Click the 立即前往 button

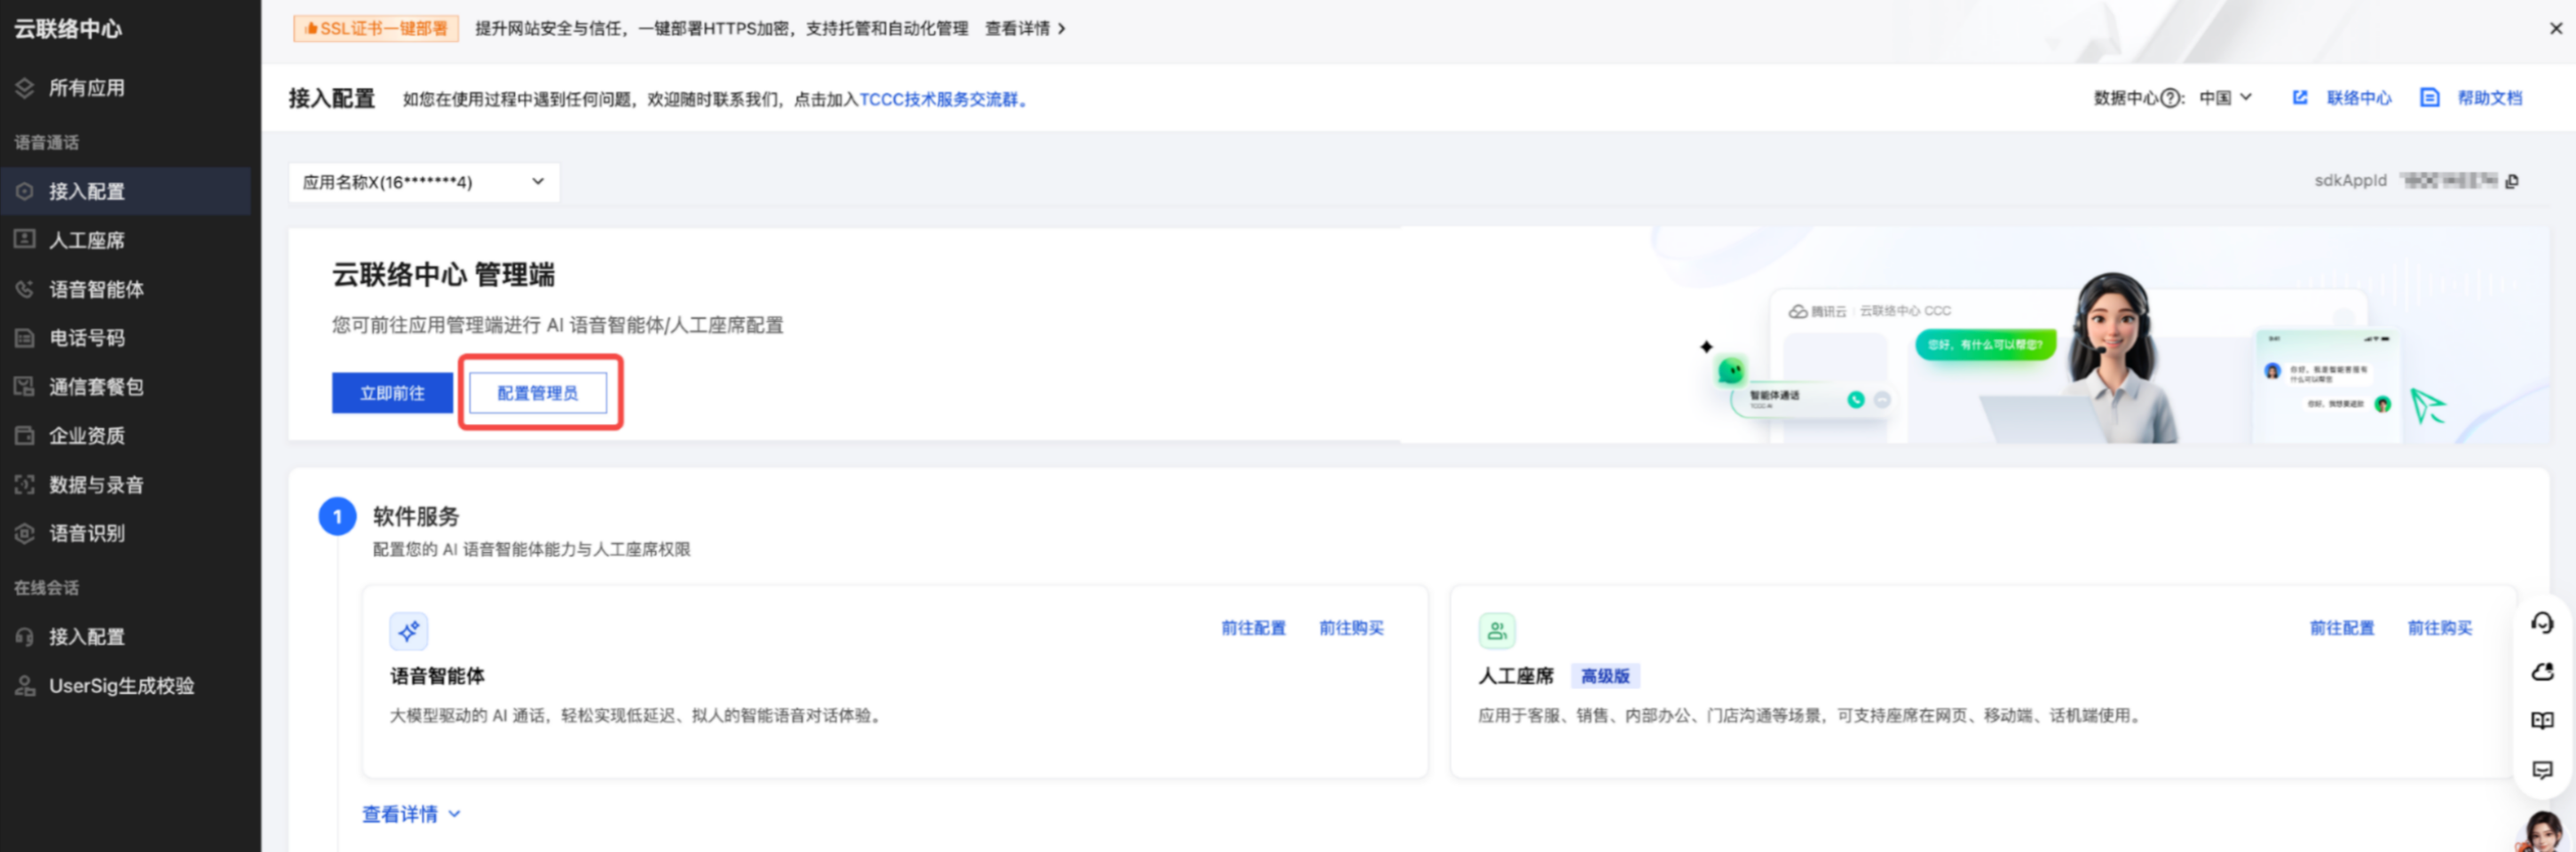click(392, 393)
